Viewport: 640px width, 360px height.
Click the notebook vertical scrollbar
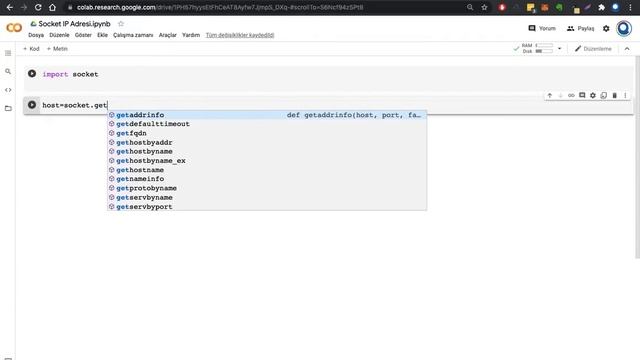637,157
